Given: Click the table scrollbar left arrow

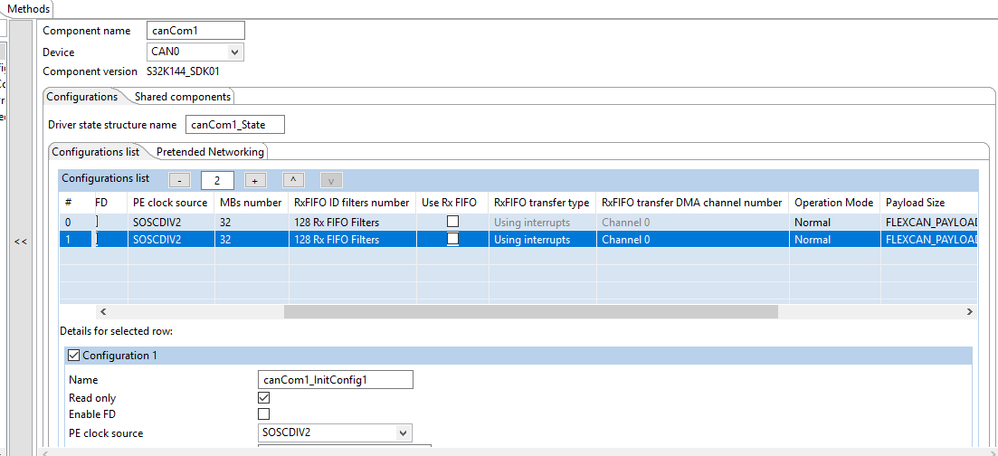Looking at the screenshot, I should 103,311.
